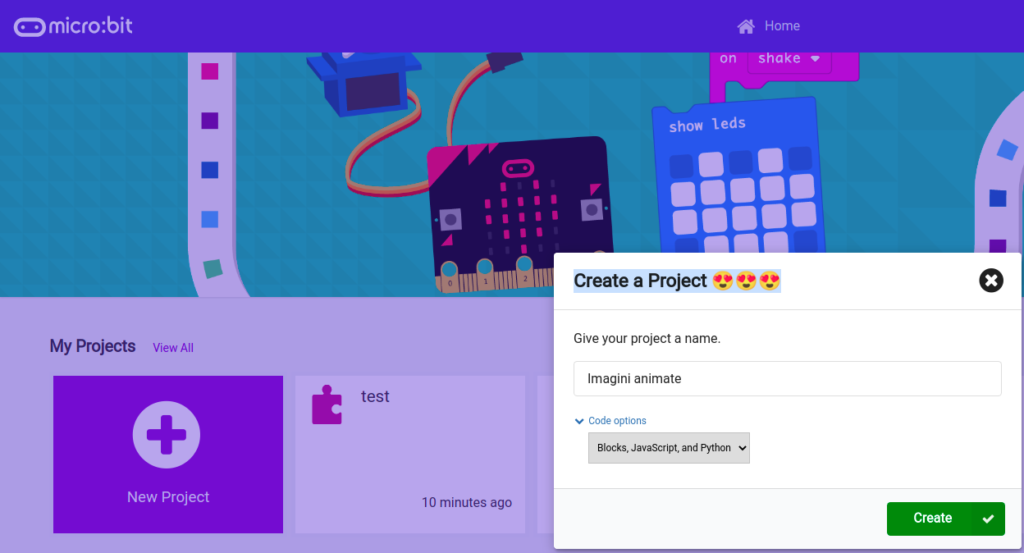Click the on shake dropdown in banner
This screenshot has width=1024, height=553.
tap(793, 59)
